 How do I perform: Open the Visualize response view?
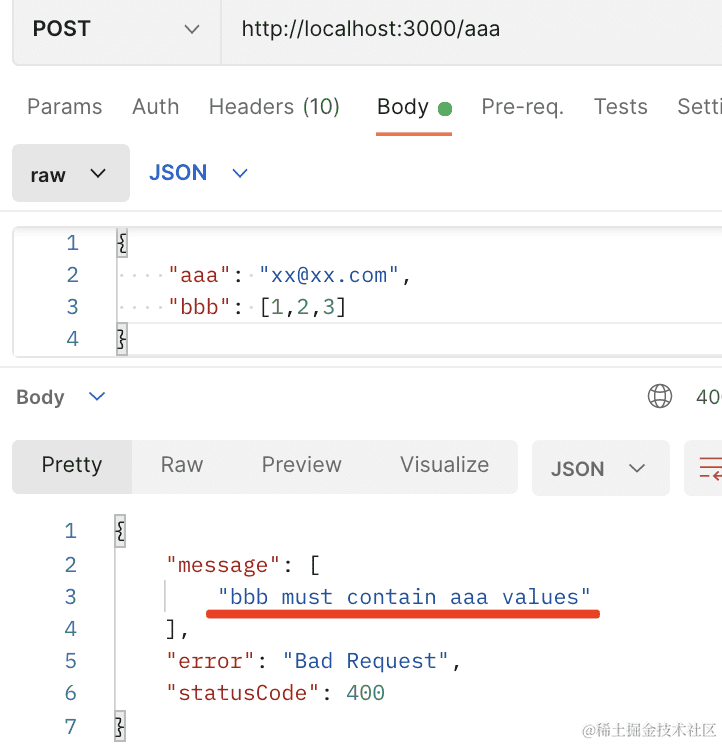point(444,465)
